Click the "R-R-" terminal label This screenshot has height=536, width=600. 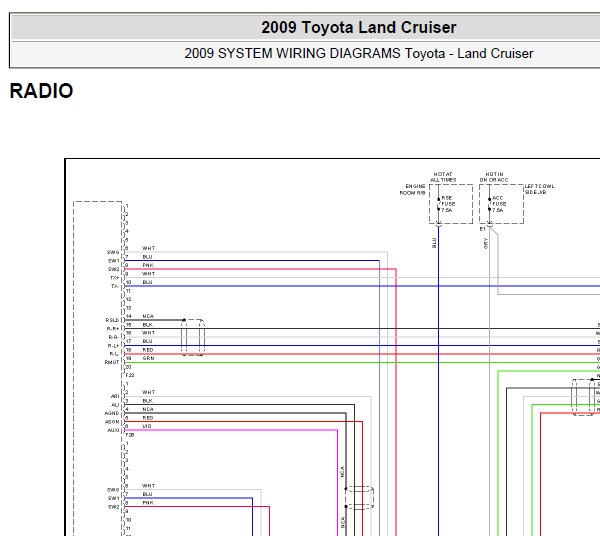114,337
